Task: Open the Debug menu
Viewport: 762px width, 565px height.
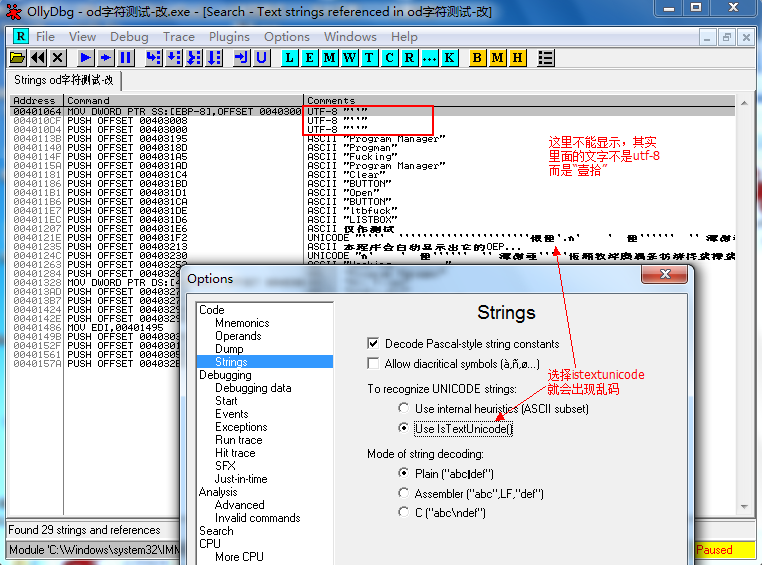Action: (x=129, y=37)
